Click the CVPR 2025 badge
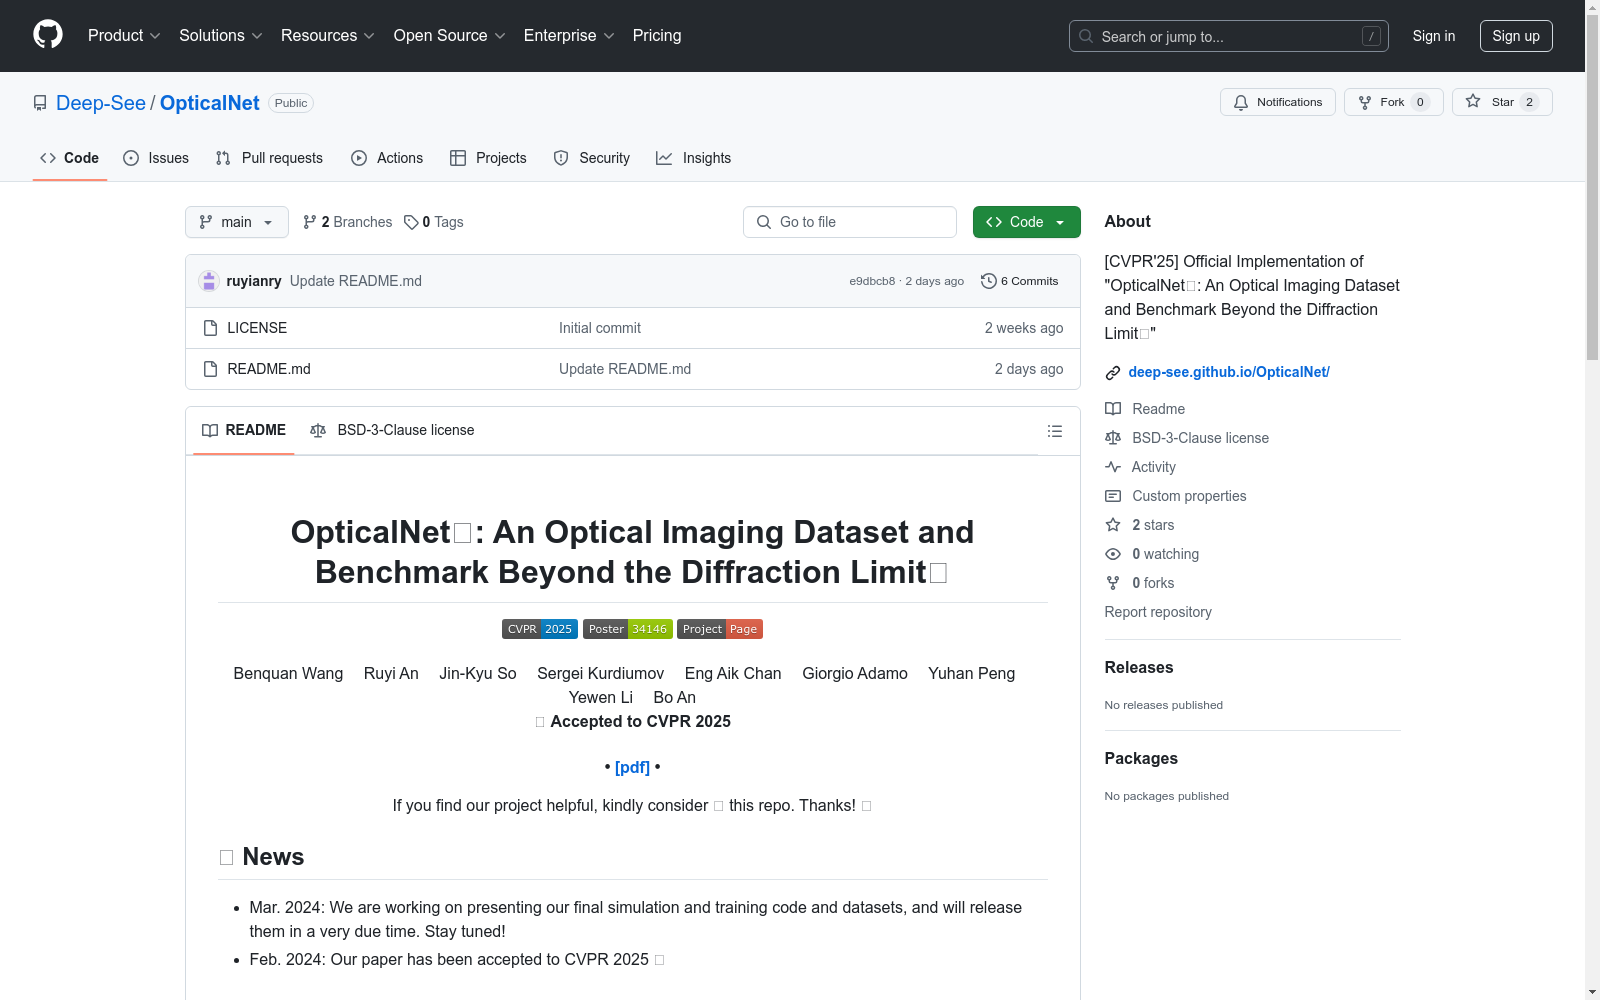 (x=540, y=629)
